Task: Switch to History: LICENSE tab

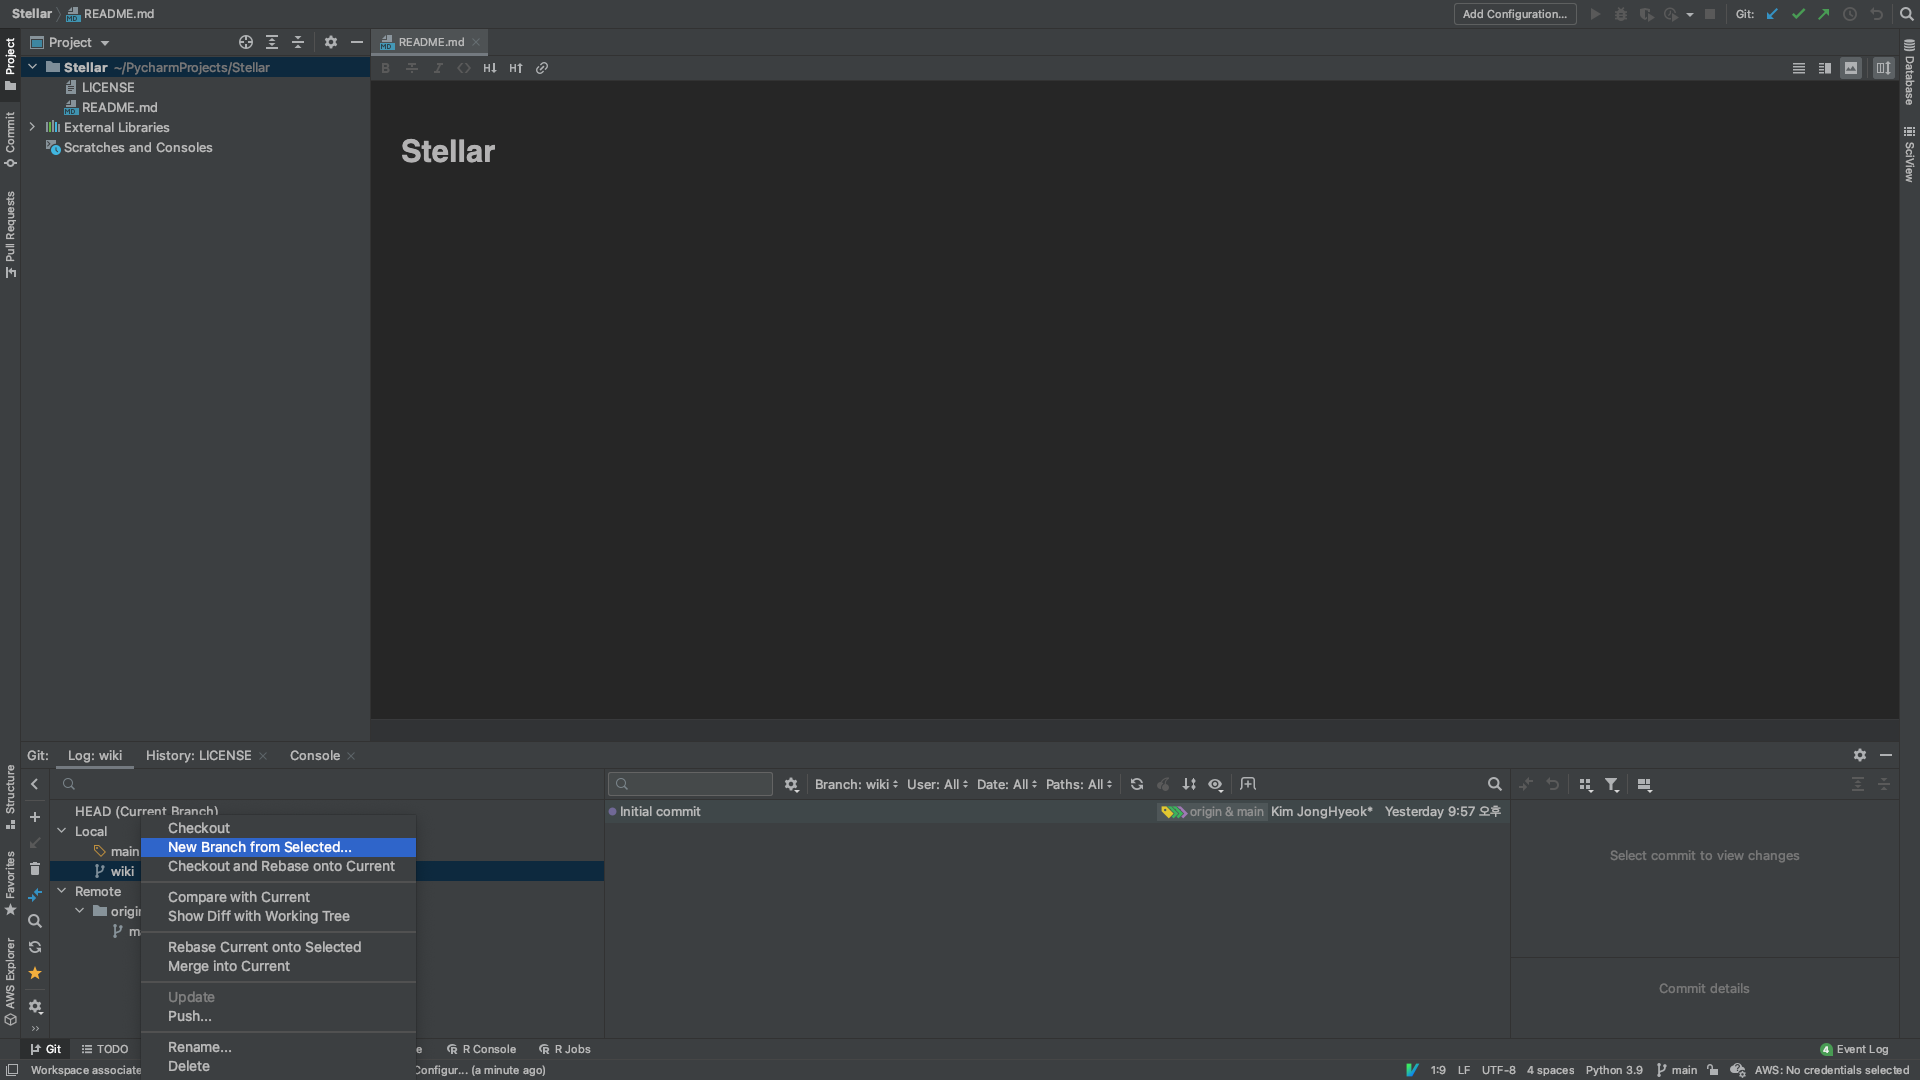Action: [x=198, y=756]
